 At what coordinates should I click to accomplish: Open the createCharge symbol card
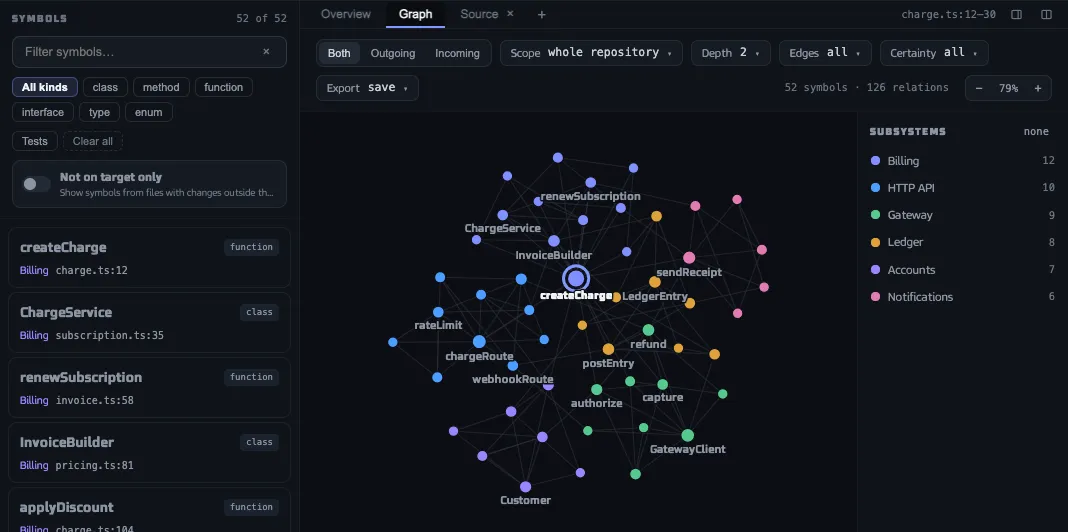149,257
